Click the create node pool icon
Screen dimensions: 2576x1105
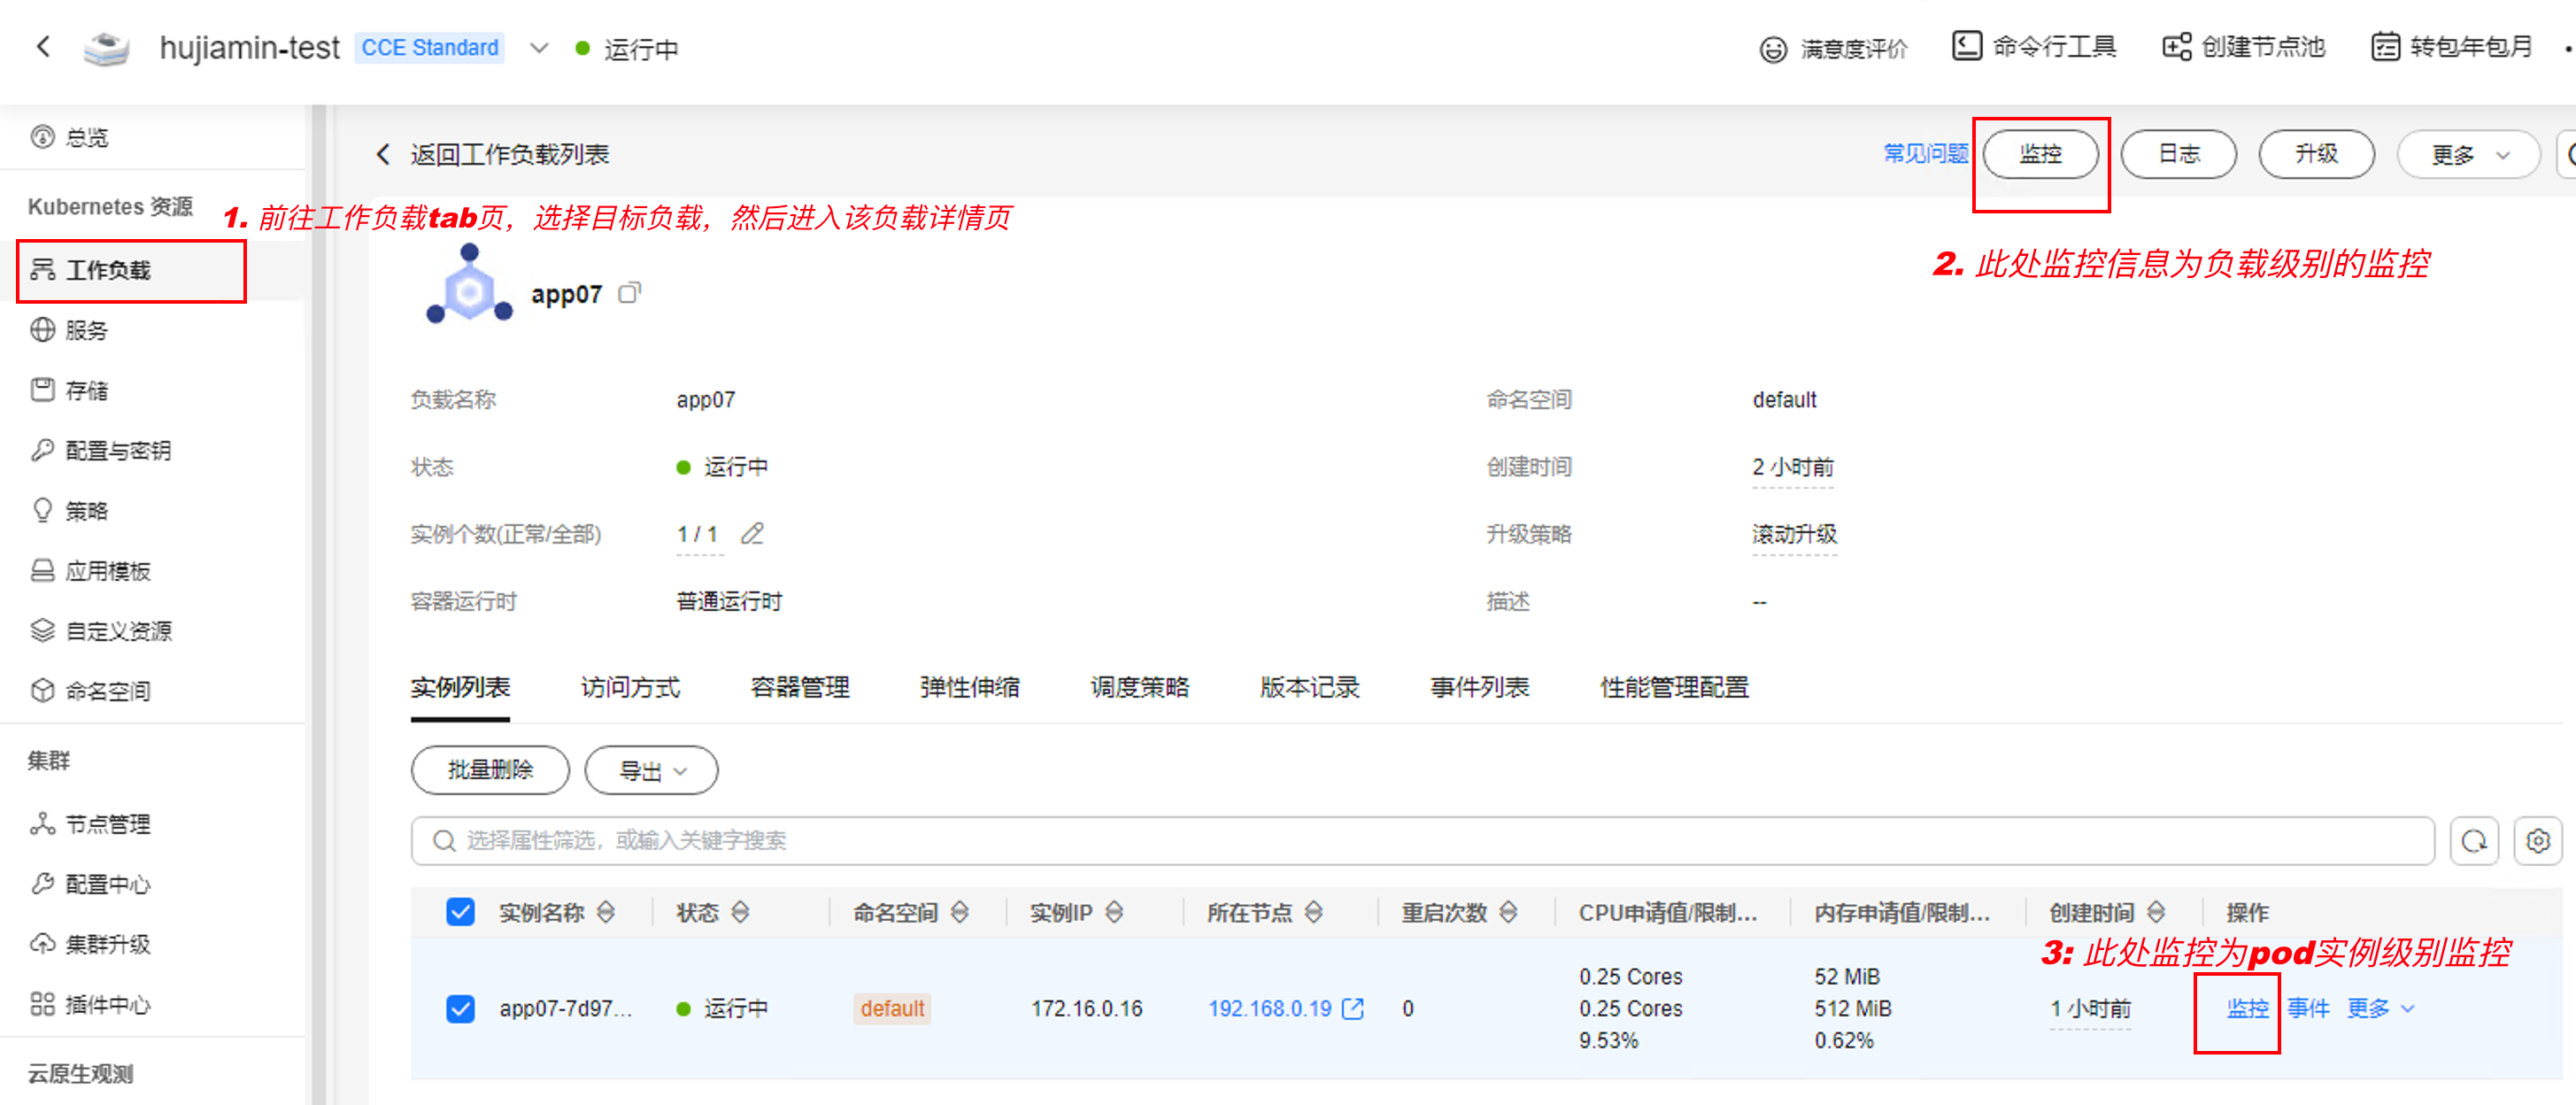pyautogui.click(x=2176, y=46)
